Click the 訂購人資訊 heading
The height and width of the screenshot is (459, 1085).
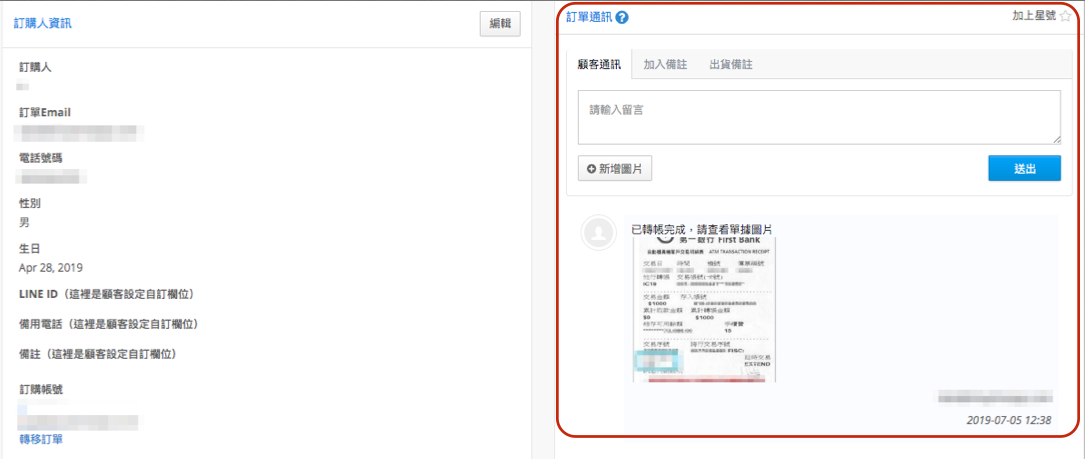coord(42,24)
